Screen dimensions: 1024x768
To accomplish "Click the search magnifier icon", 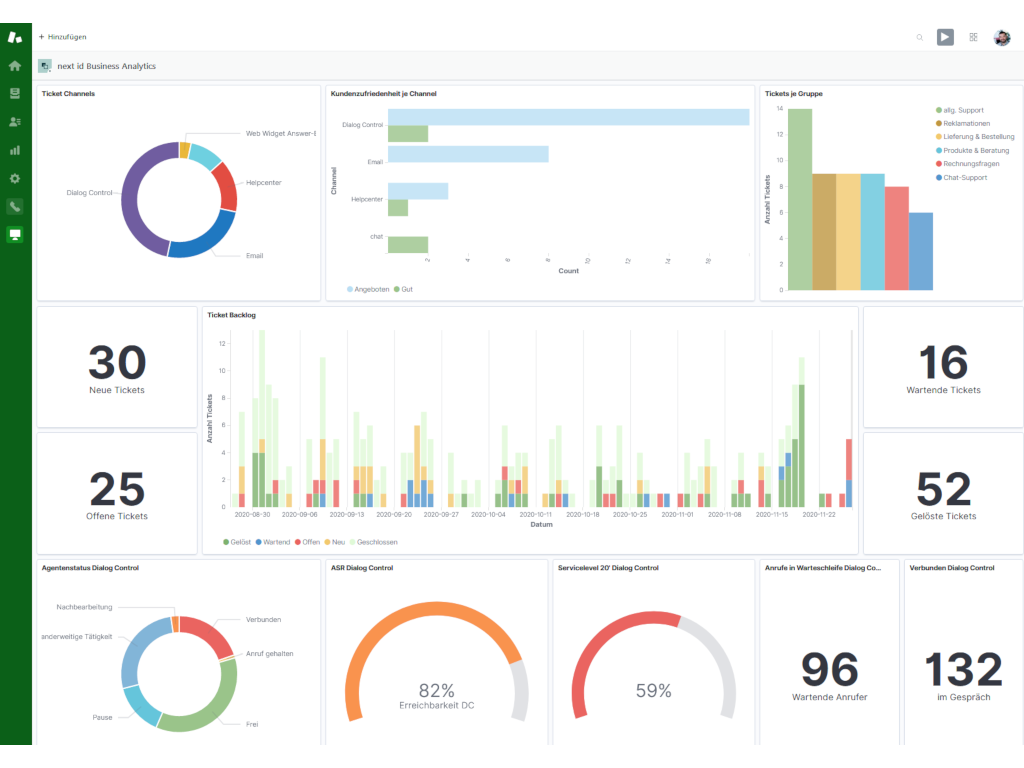I will pyautogui.click(x=920, y=37).
